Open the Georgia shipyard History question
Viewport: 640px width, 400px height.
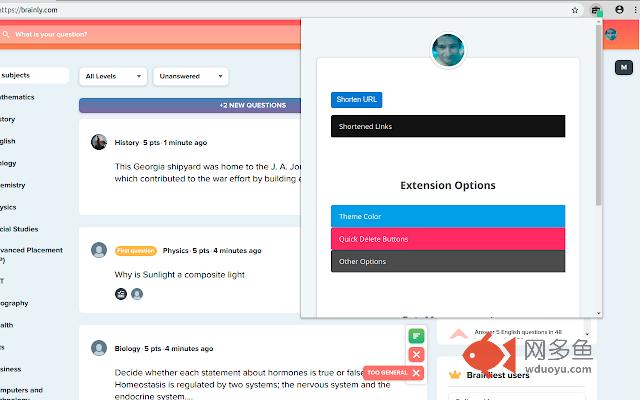tap(208, 173)
